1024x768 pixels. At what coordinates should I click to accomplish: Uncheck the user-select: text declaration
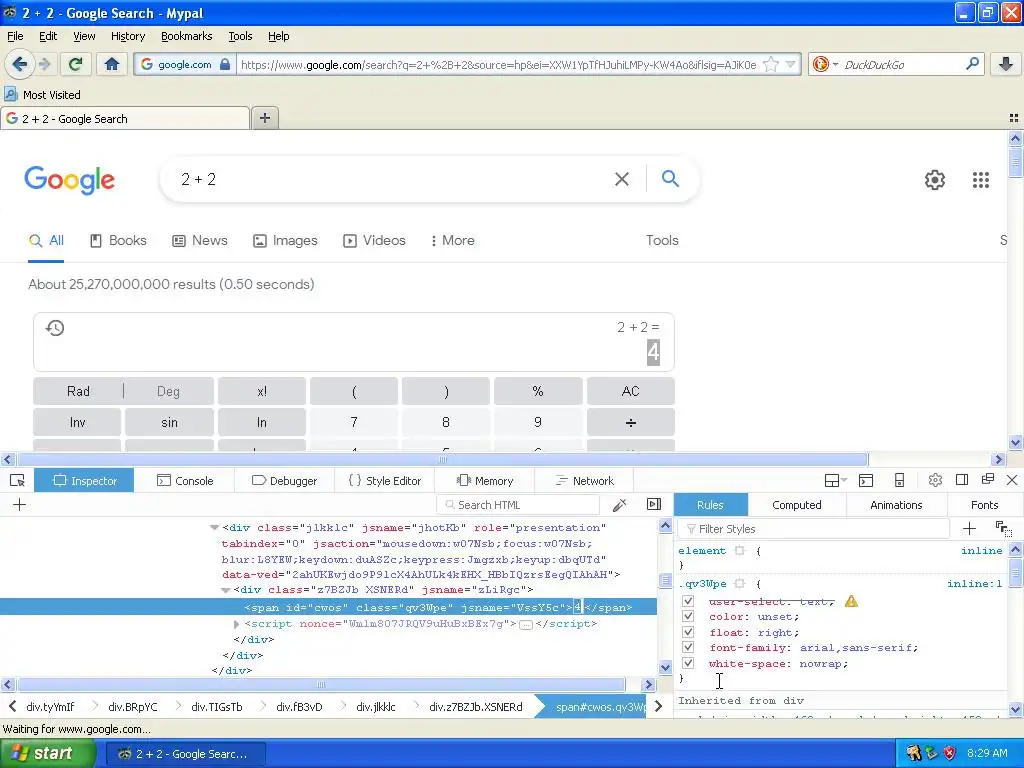688,601
